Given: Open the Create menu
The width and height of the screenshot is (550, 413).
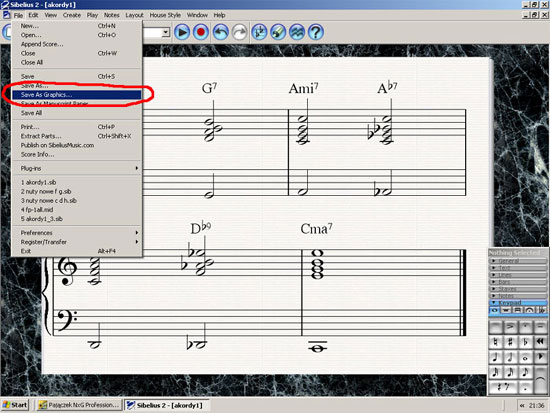Looking at the screenshot, I should pyautogui.click(x=72, y=15).
